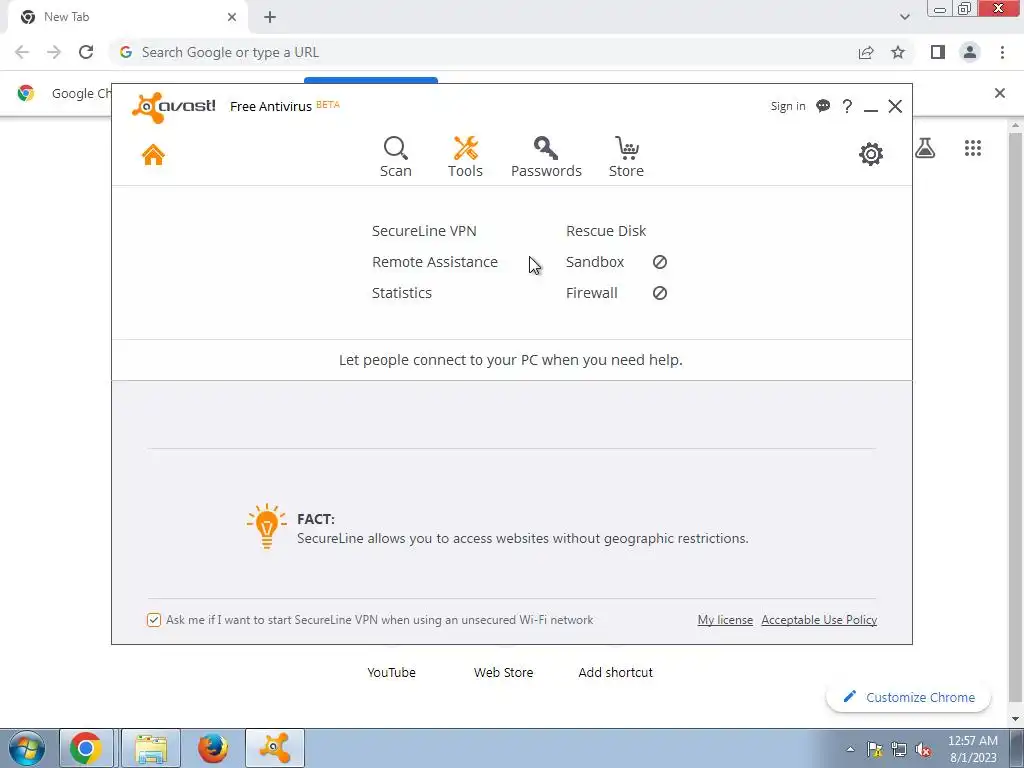Open SecureLine VPN tool
Image resolution: width=1024 pixels, height=768 pixels.
tap(424, 231)
